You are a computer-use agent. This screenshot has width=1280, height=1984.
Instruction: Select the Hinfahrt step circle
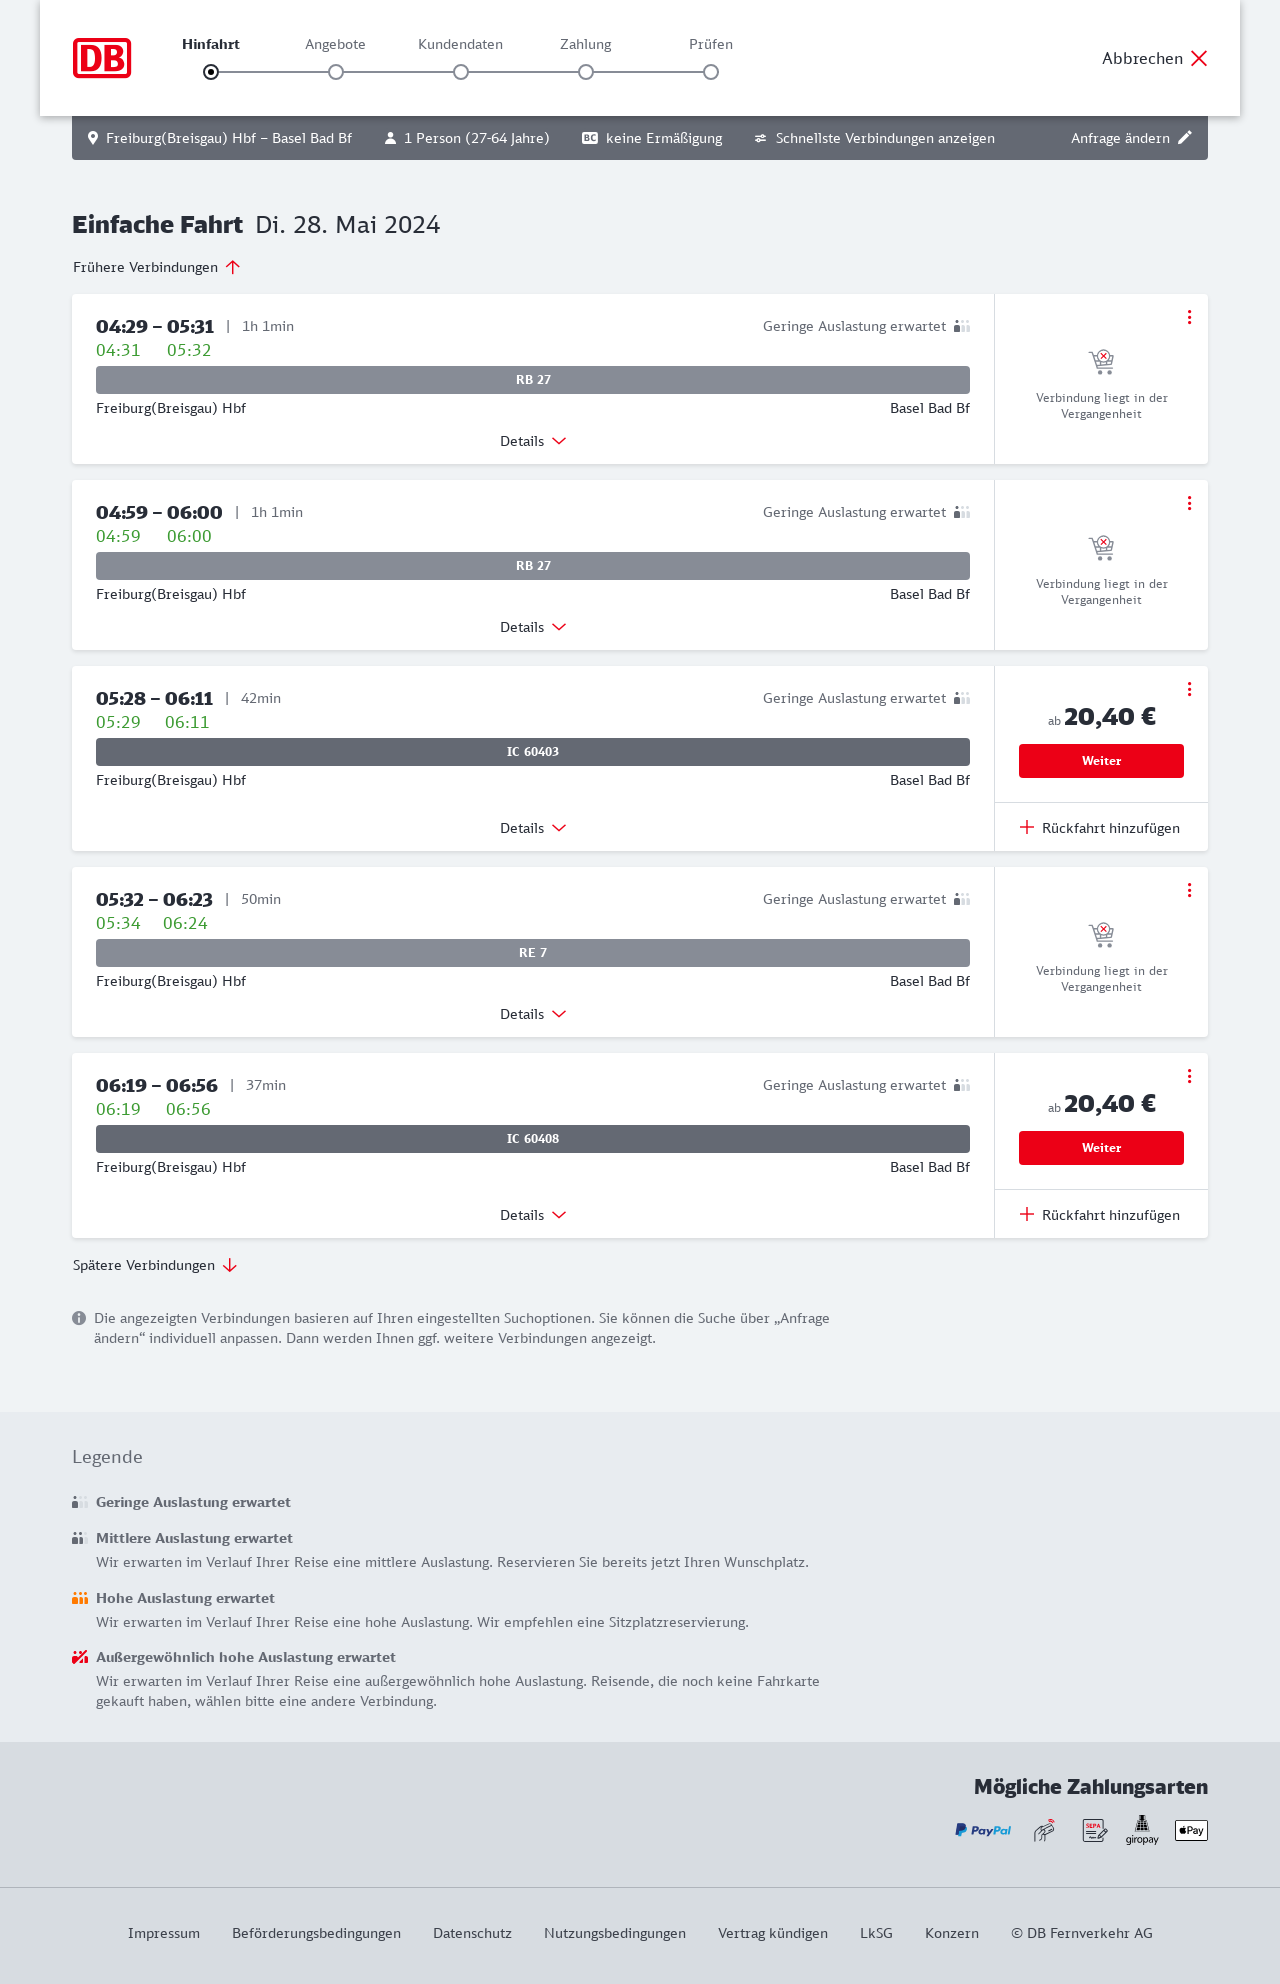coord(211,72)
